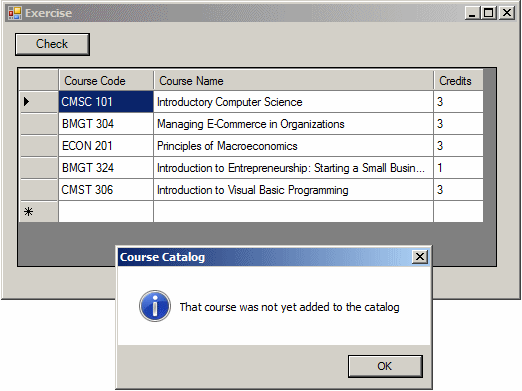Select the BMGT 304 row header
Image resolution: width=522 pixels, height=391 pixels.
click(x=39, y=124)
